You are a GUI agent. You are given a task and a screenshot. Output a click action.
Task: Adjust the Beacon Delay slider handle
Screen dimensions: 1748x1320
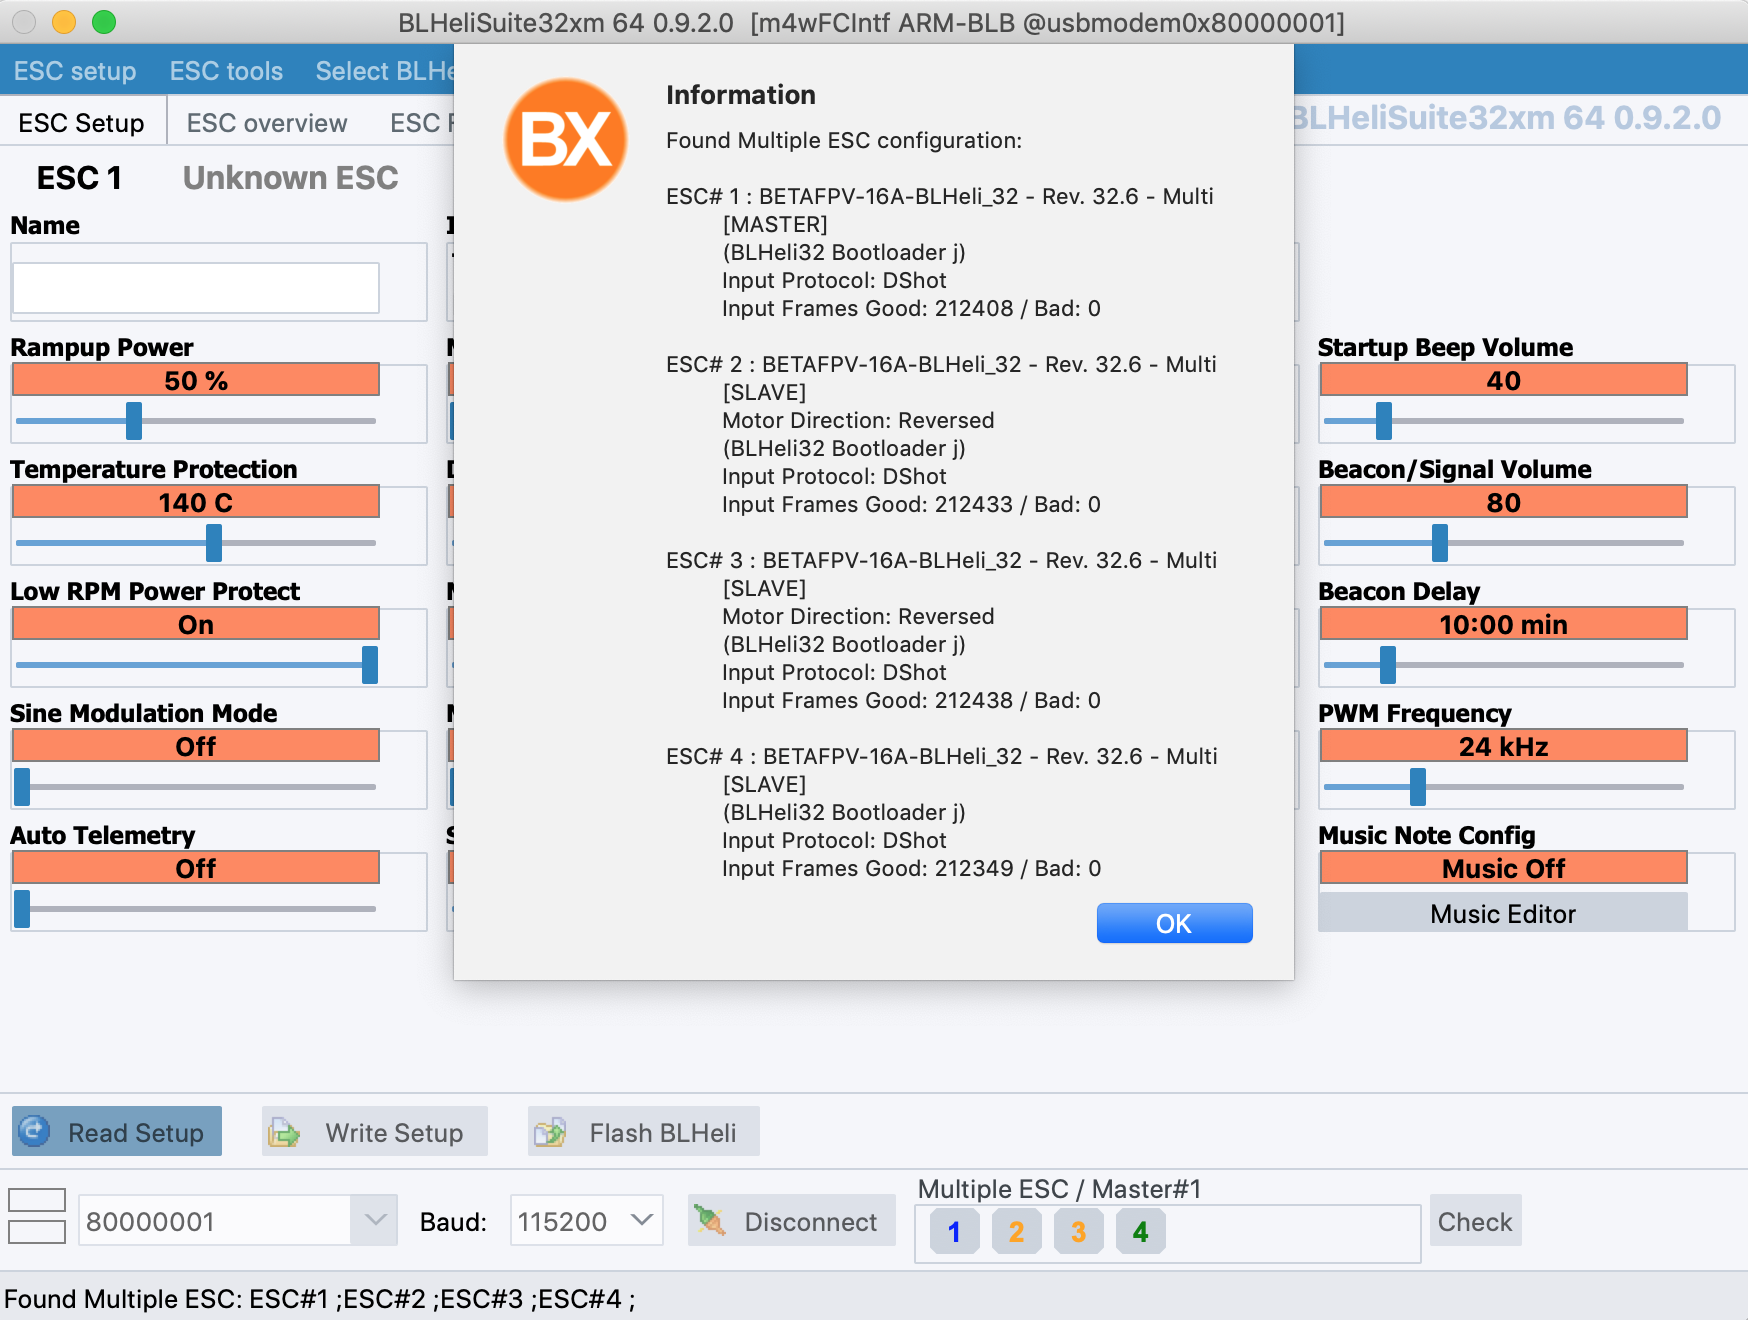(1388, 665)
